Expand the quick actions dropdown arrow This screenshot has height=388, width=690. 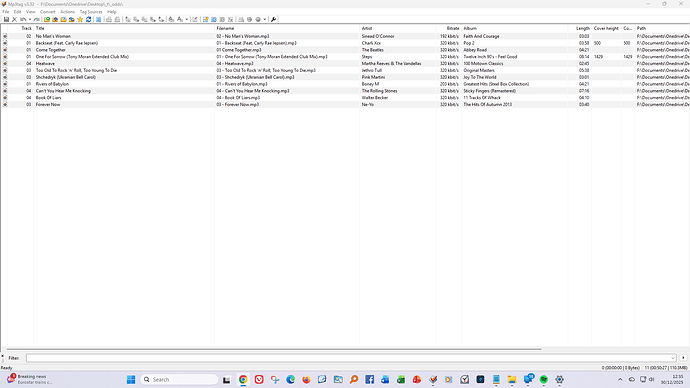pos(186,19)
